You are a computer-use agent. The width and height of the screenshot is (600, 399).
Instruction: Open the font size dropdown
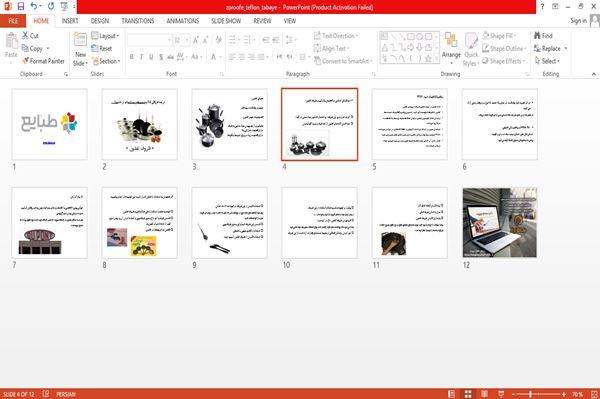tap(181, 40)
